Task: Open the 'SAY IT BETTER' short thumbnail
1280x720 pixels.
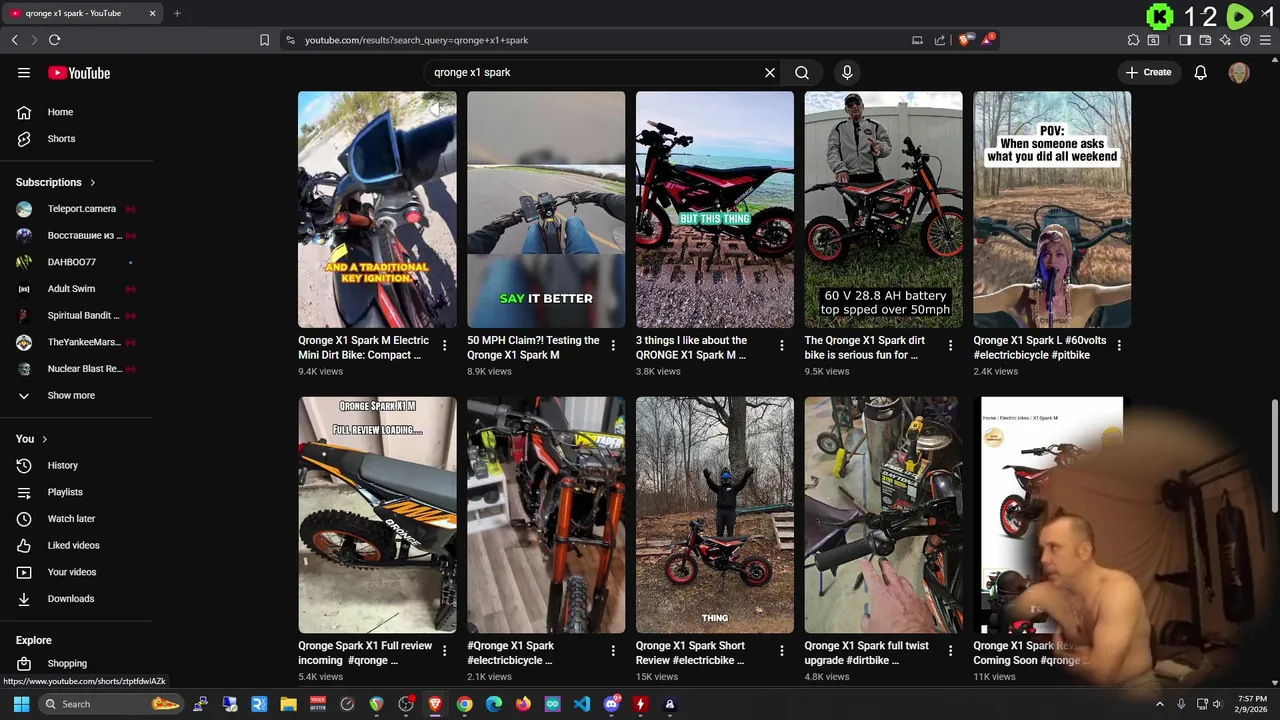Action: [x=546, y=210]
